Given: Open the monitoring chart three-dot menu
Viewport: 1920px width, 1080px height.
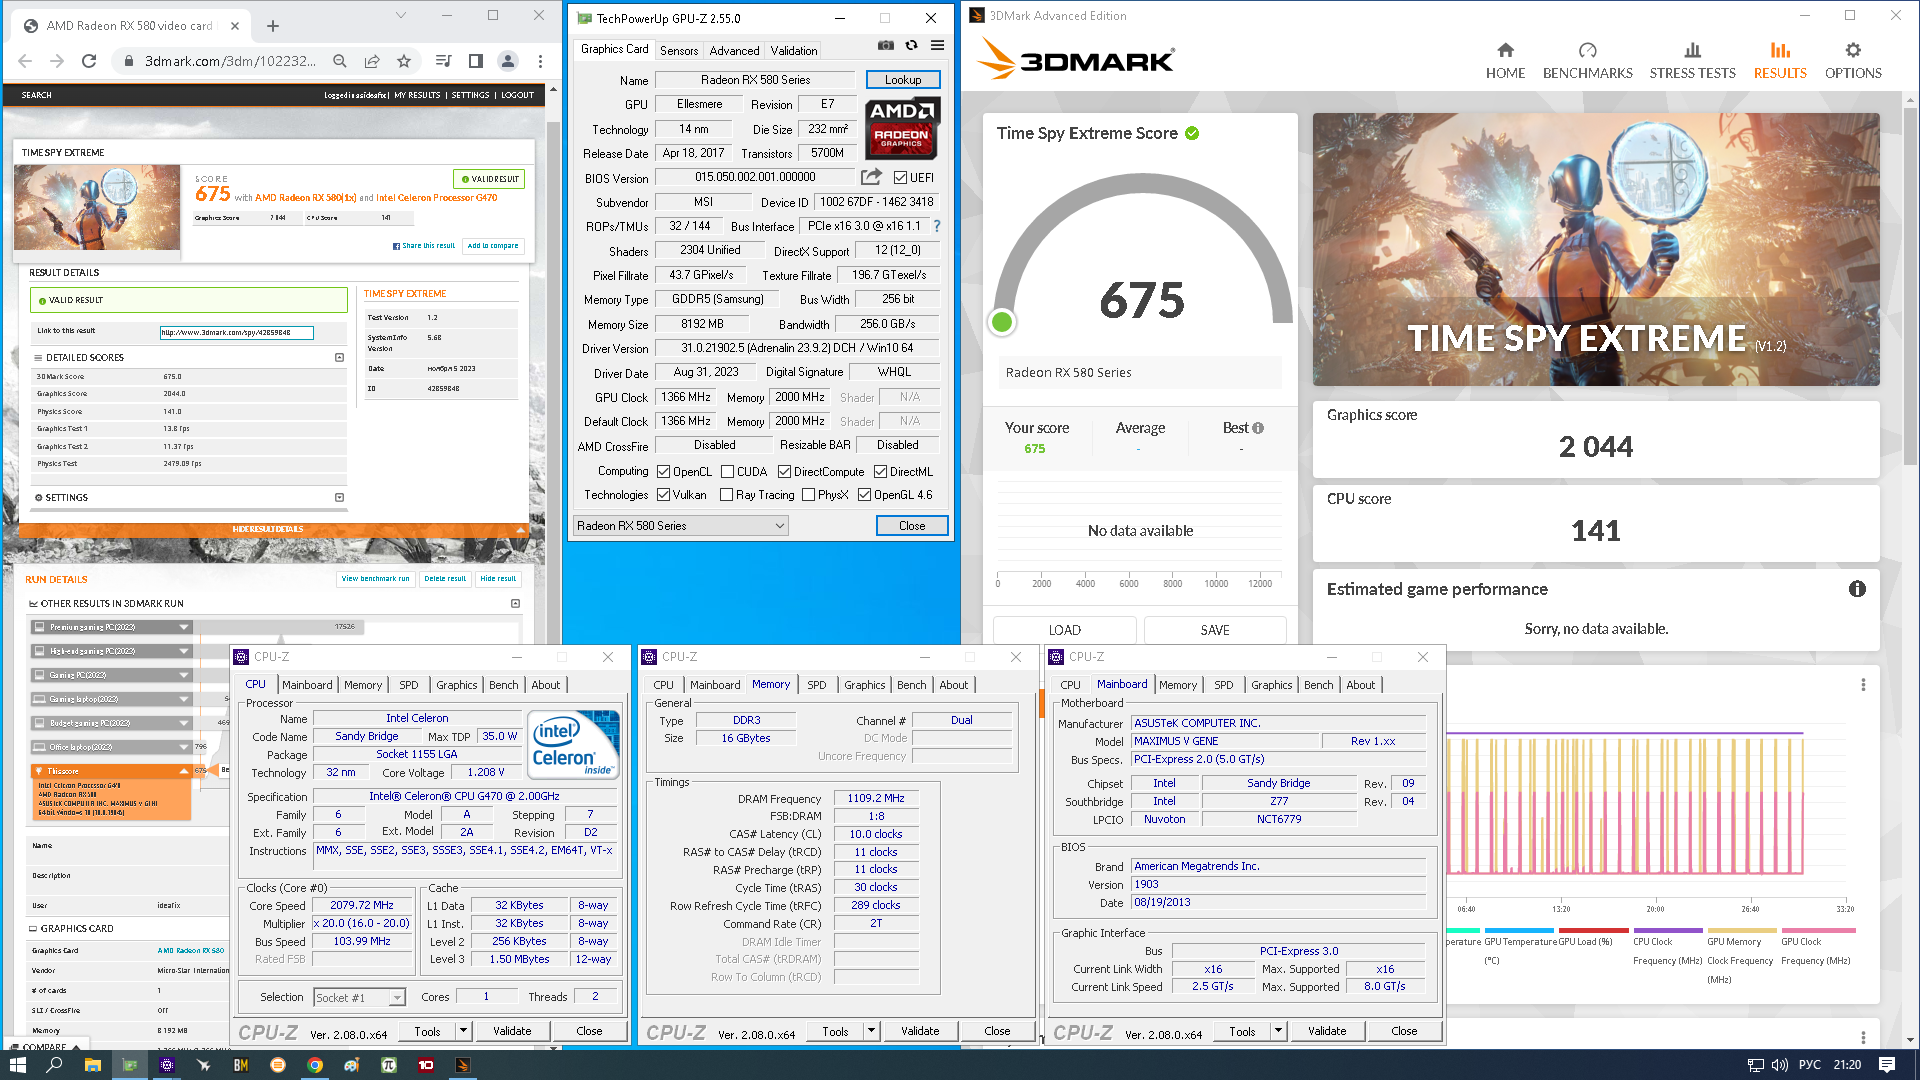Looking at the screenshot, I should tap(1863, 685).
